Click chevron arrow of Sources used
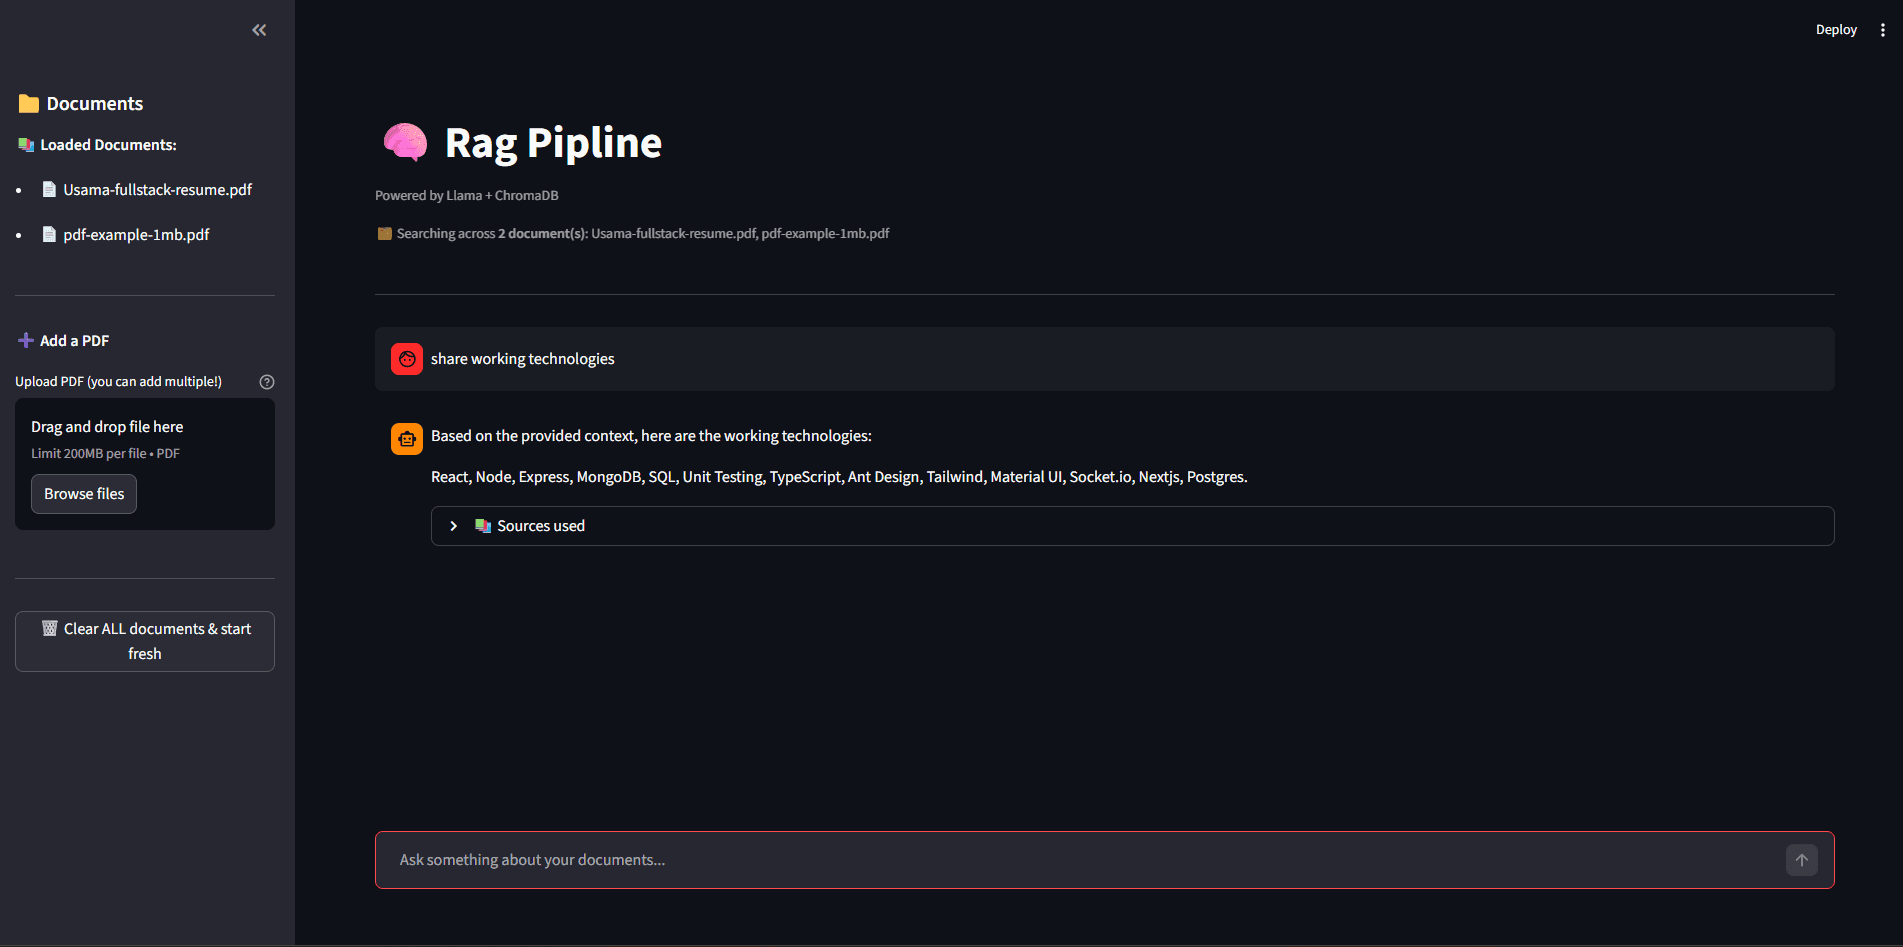Screen dimensions: 1903x947 pos(454,526)
